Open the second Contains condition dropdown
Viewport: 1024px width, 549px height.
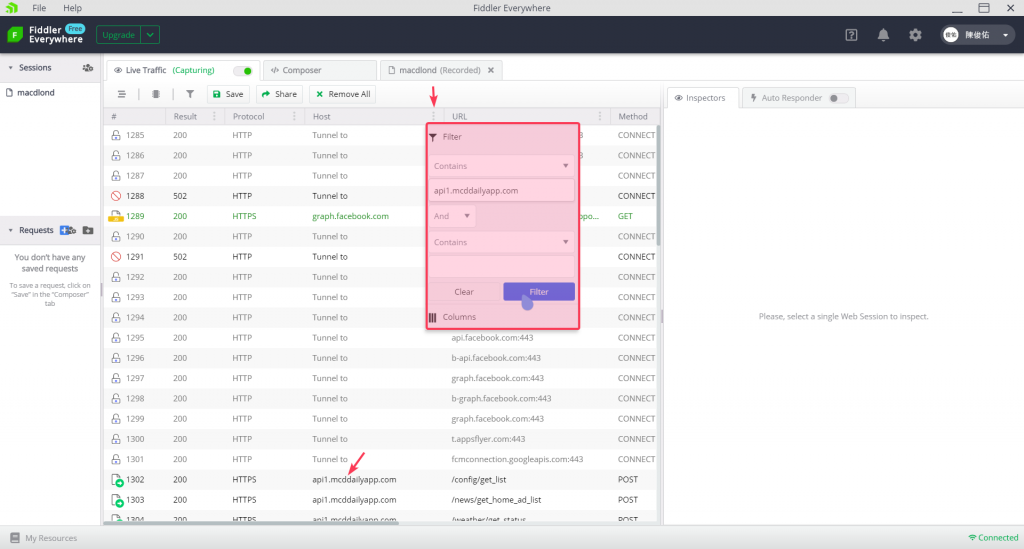pos(501,242)
